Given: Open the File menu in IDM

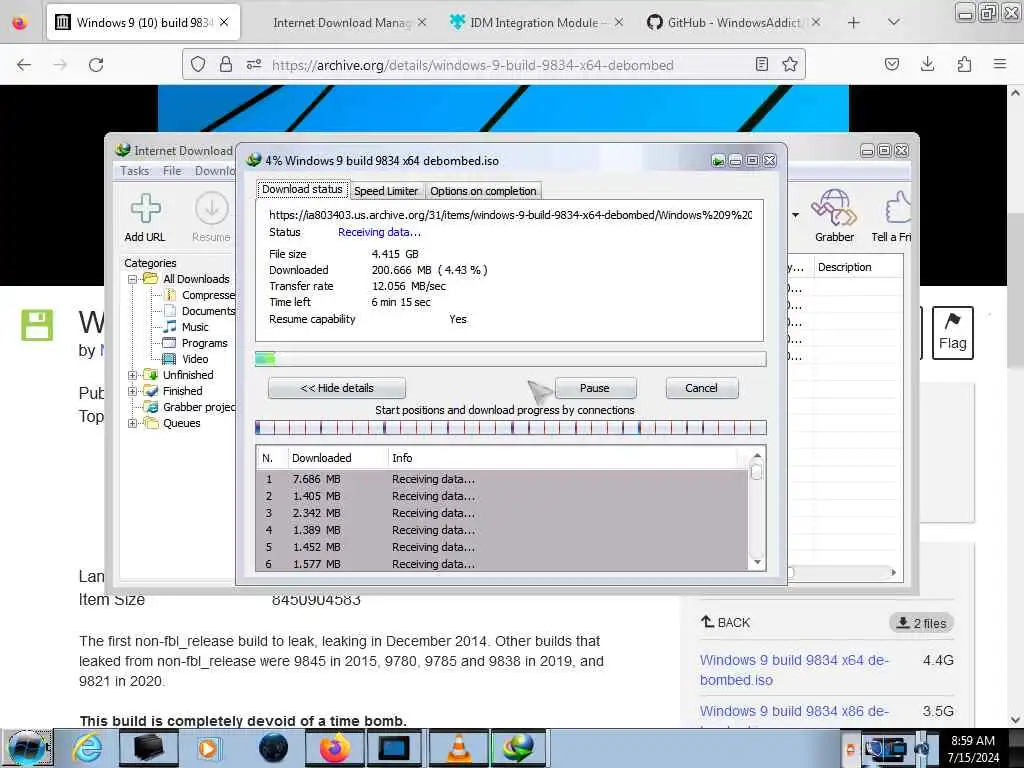Looking at the screenshot, I should point(172,170).
